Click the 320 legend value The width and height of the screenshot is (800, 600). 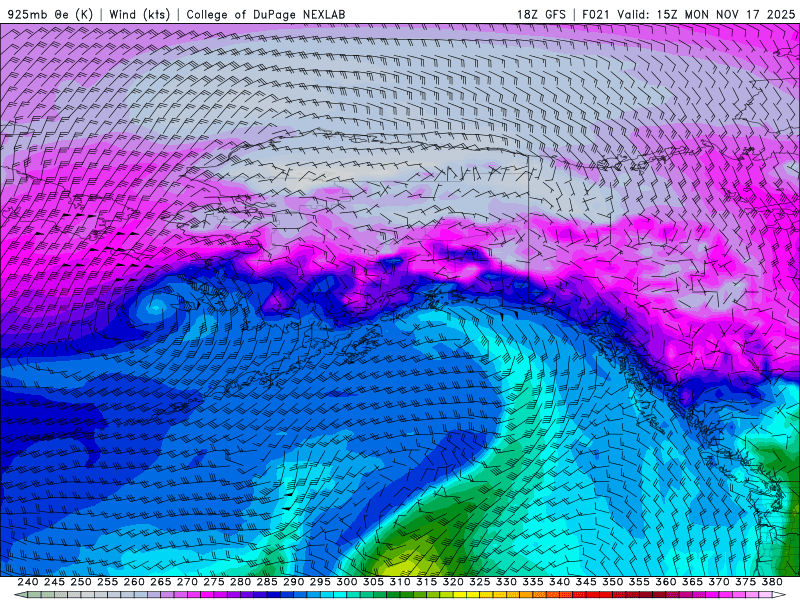tap(453, 582)
